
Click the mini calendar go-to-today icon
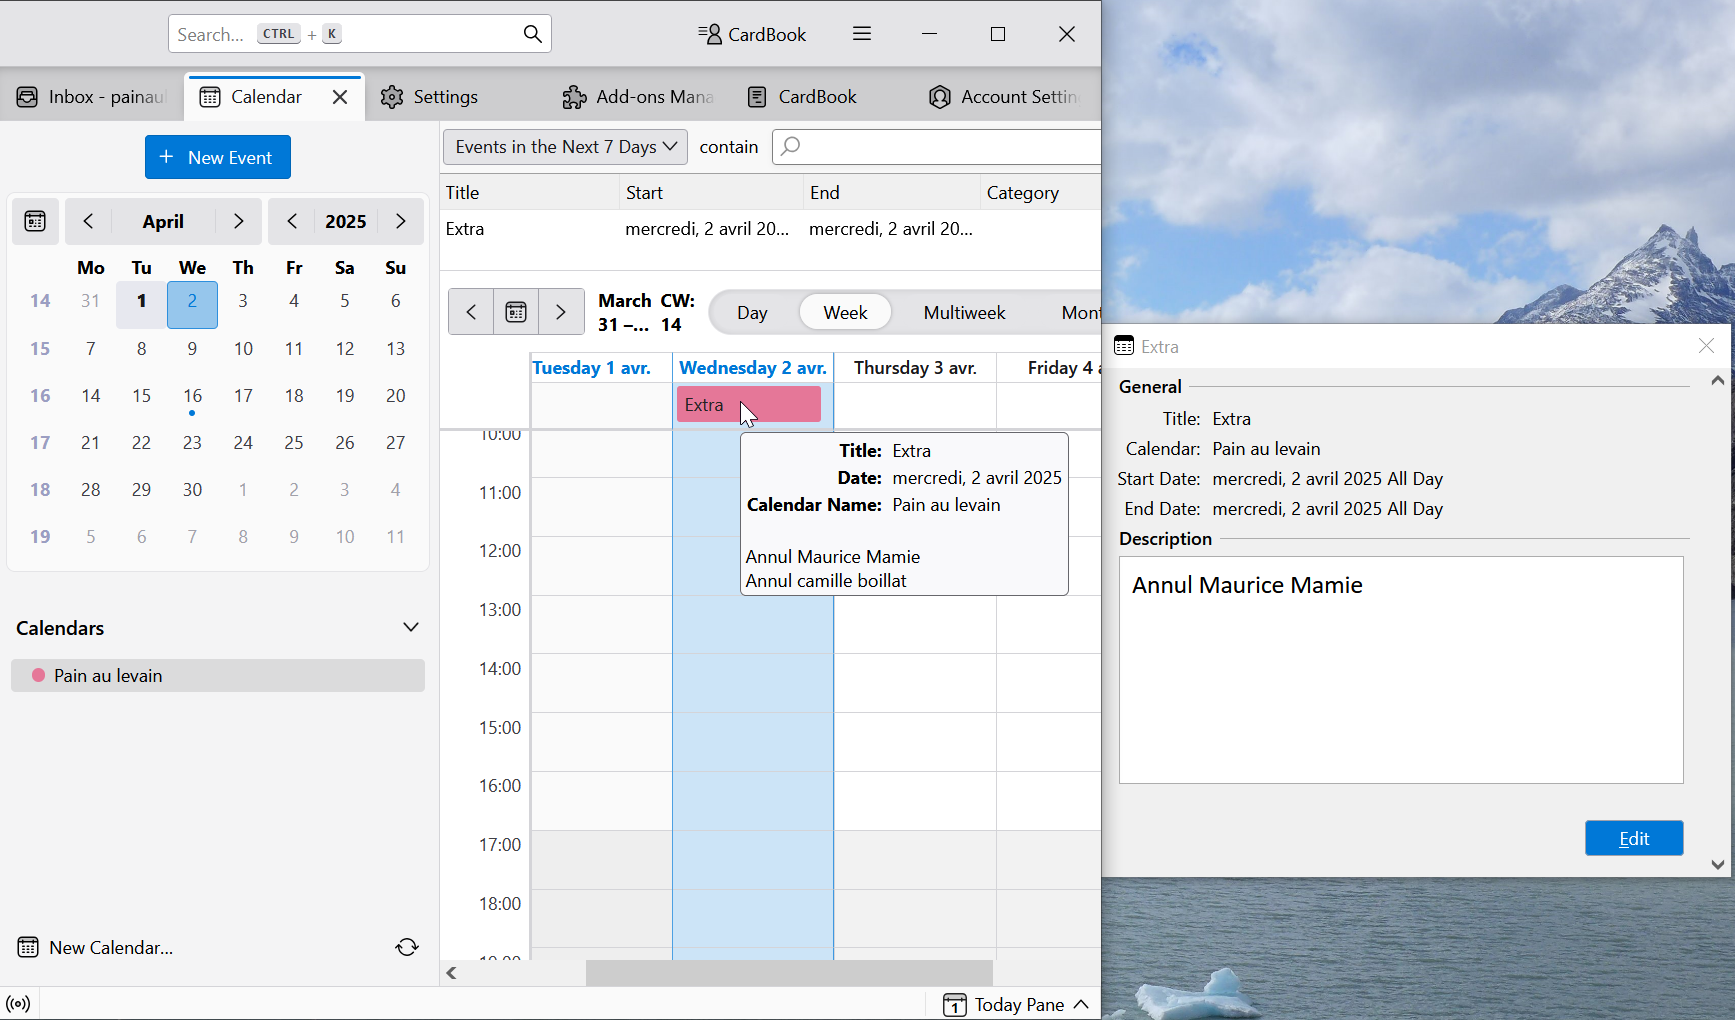pos(35,221)
